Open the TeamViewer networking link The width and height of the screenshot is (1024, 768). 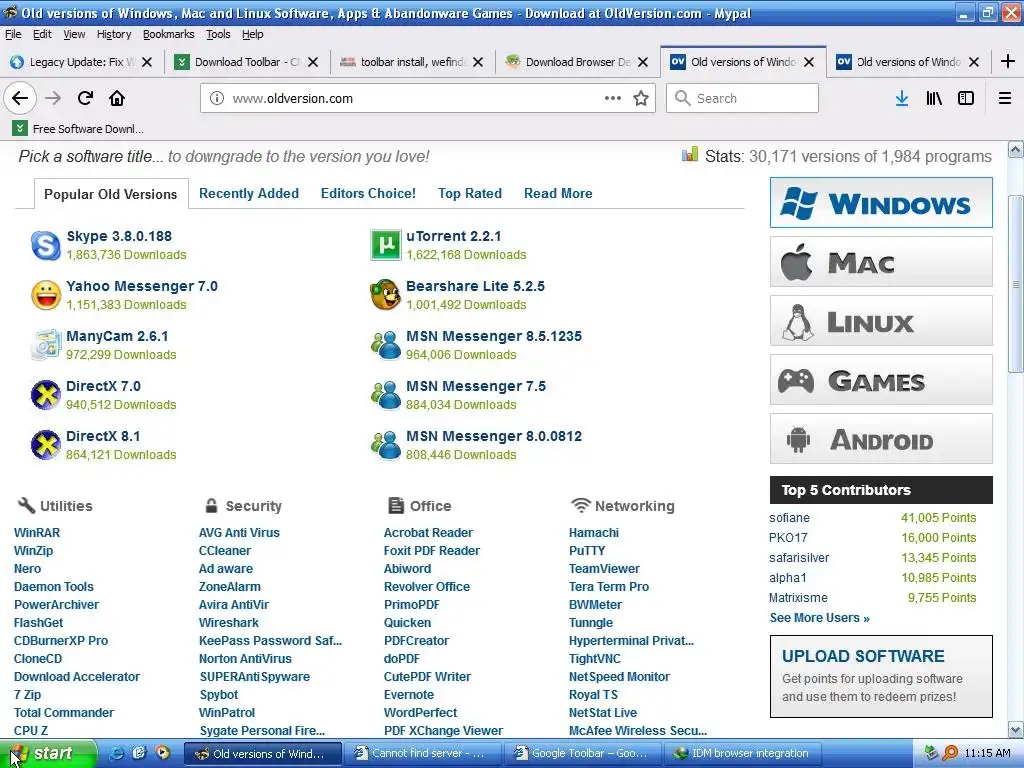point(604,568)
